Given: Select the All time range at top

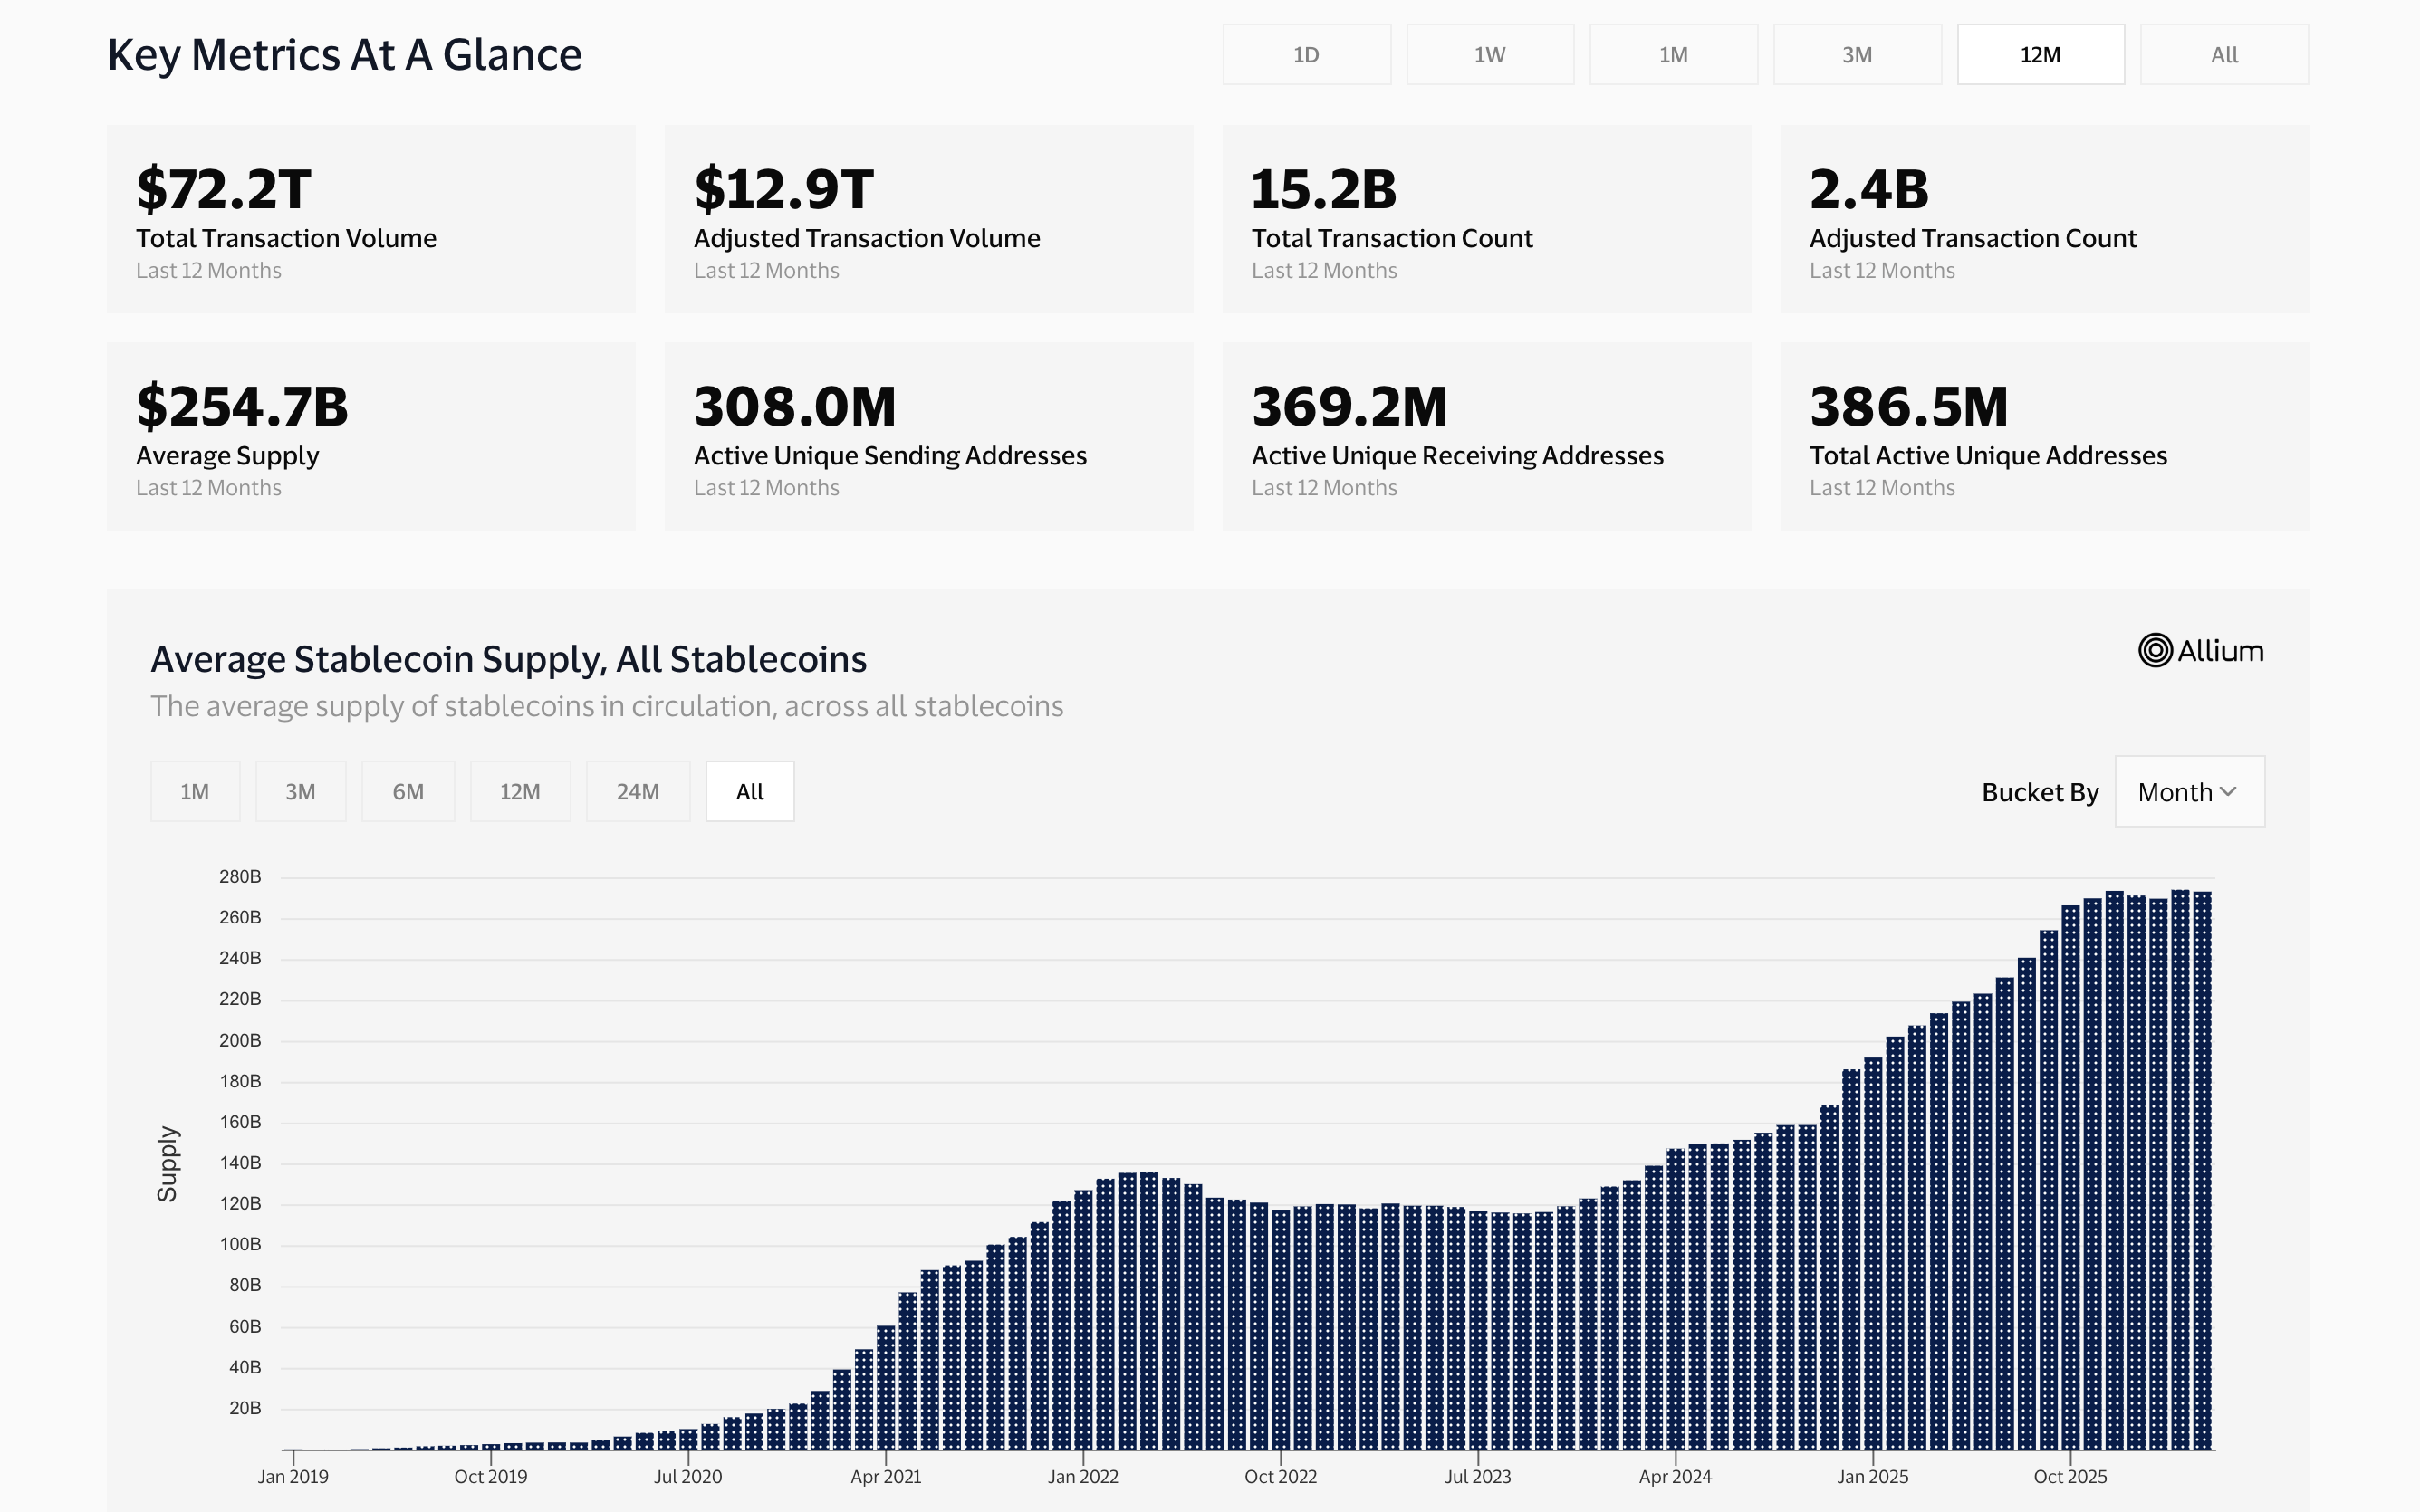Looking at the screenshot, I should click(2224, 55).
